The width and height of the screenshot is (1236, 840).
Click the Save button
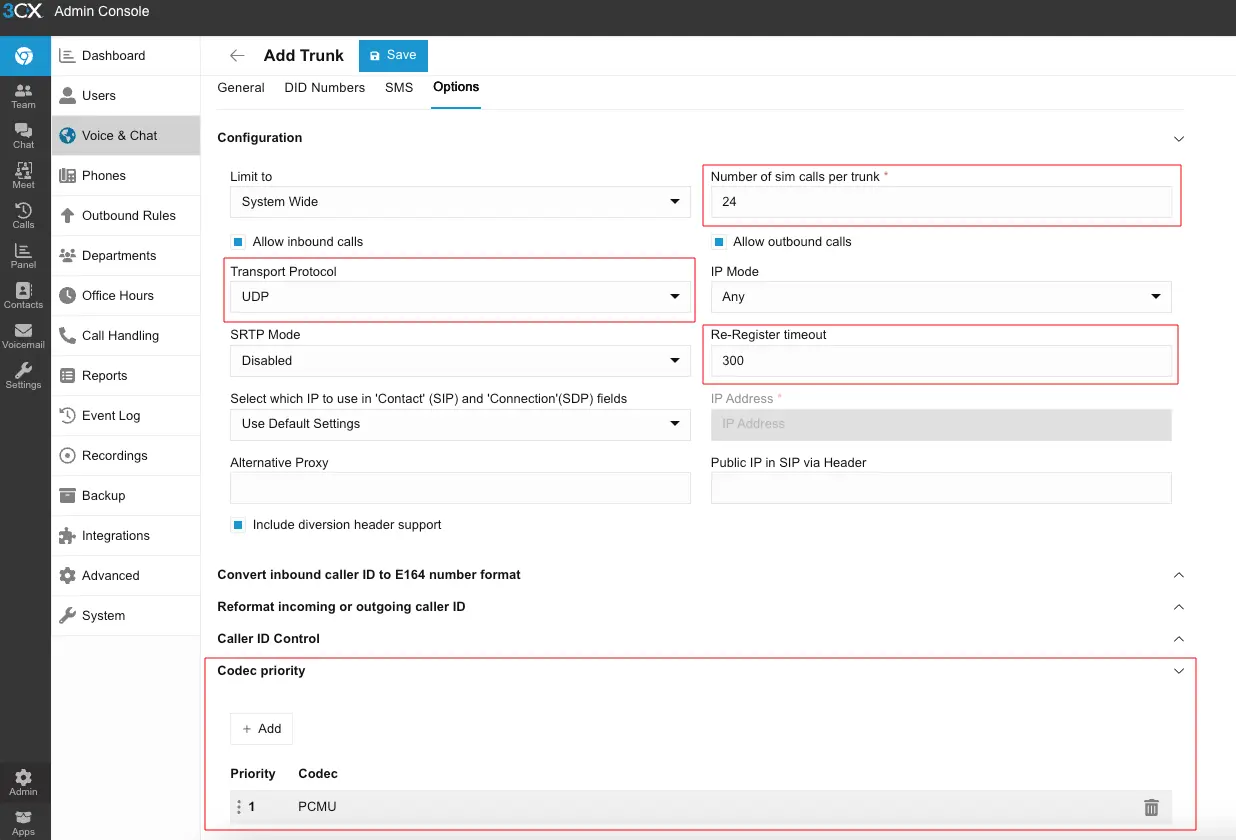click(393, 56)
